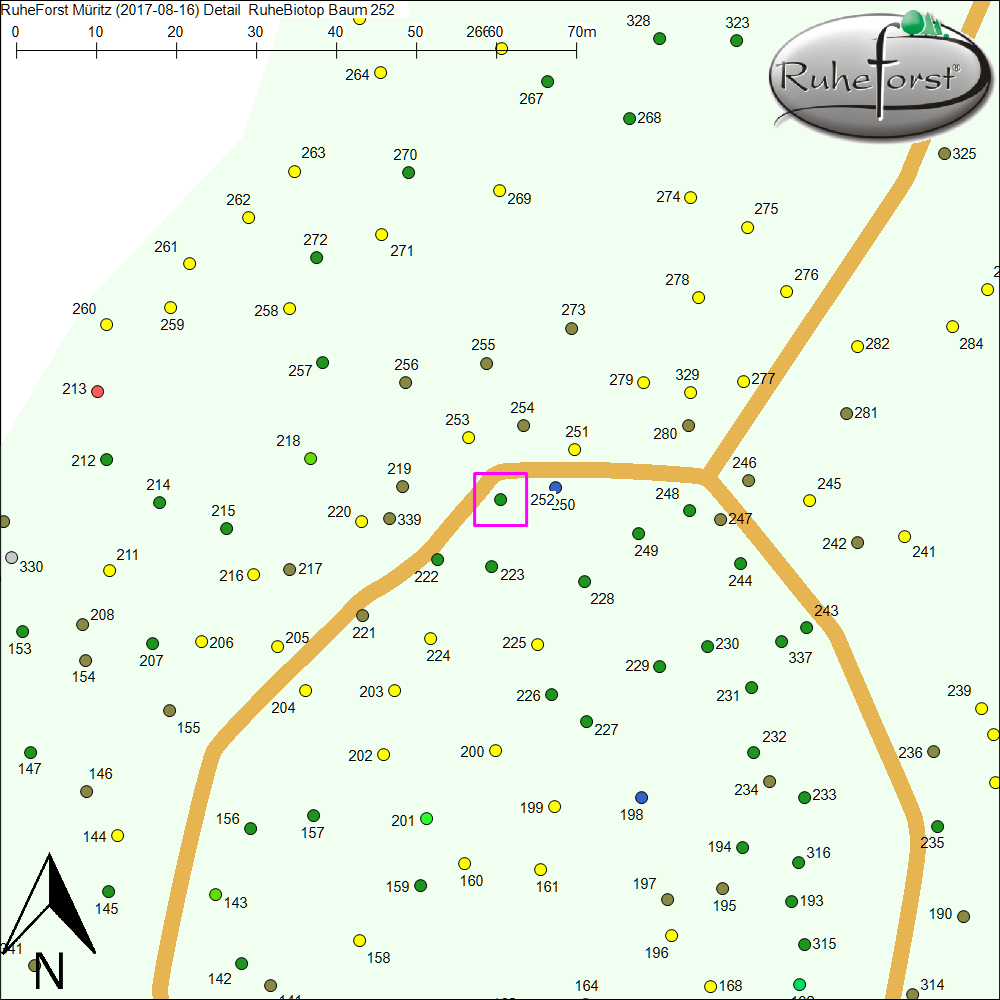Click the light green marker 201
Image resolution: width=1000 pixels, height=1000 pixels.
pyautogui.click(x=427, y=819)
